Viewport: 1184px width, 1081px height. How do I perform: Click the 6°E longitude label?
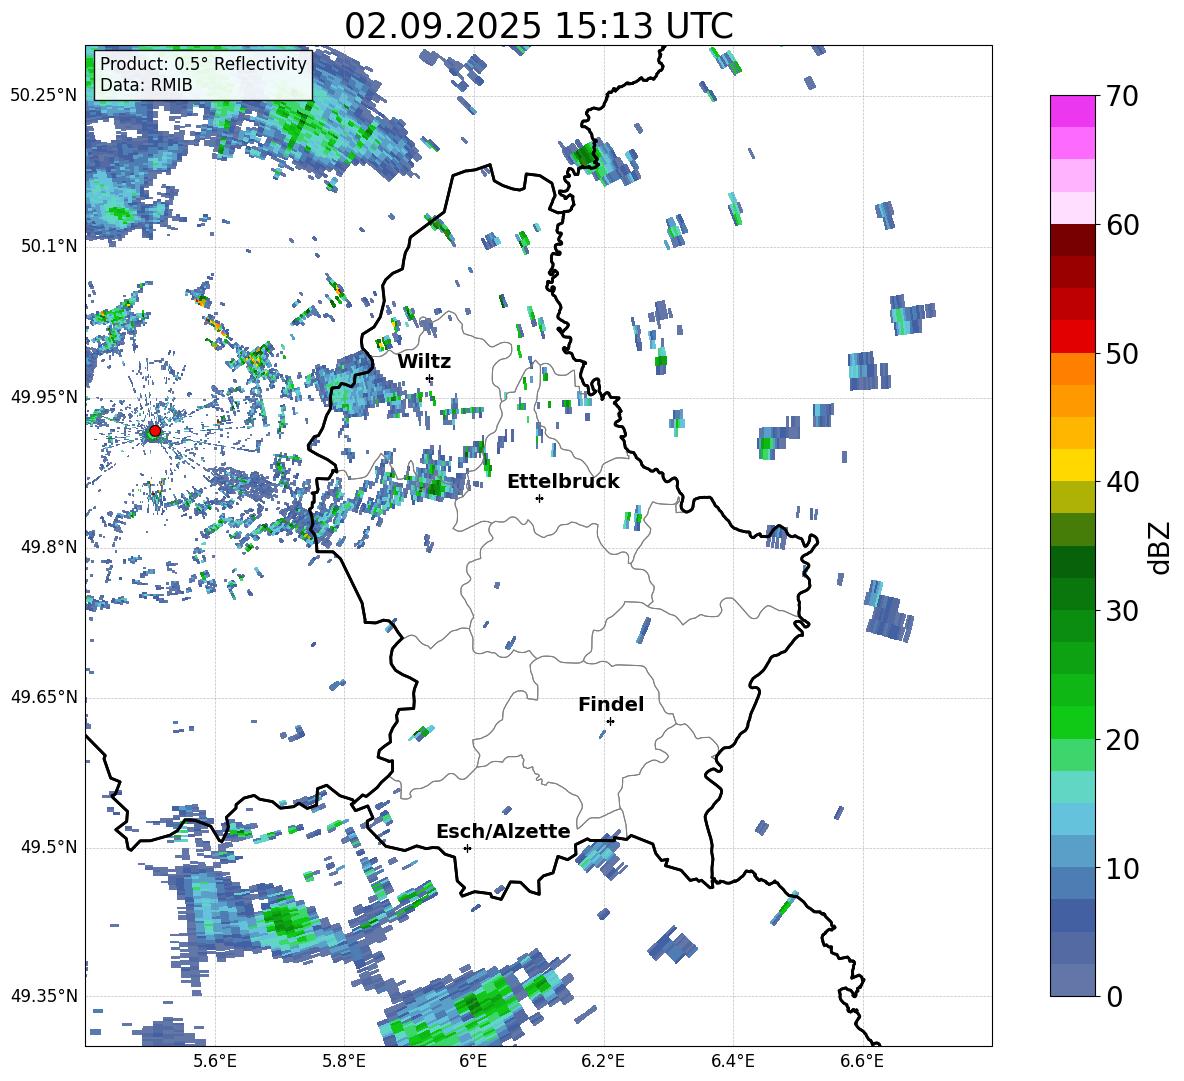[473, 1061]
